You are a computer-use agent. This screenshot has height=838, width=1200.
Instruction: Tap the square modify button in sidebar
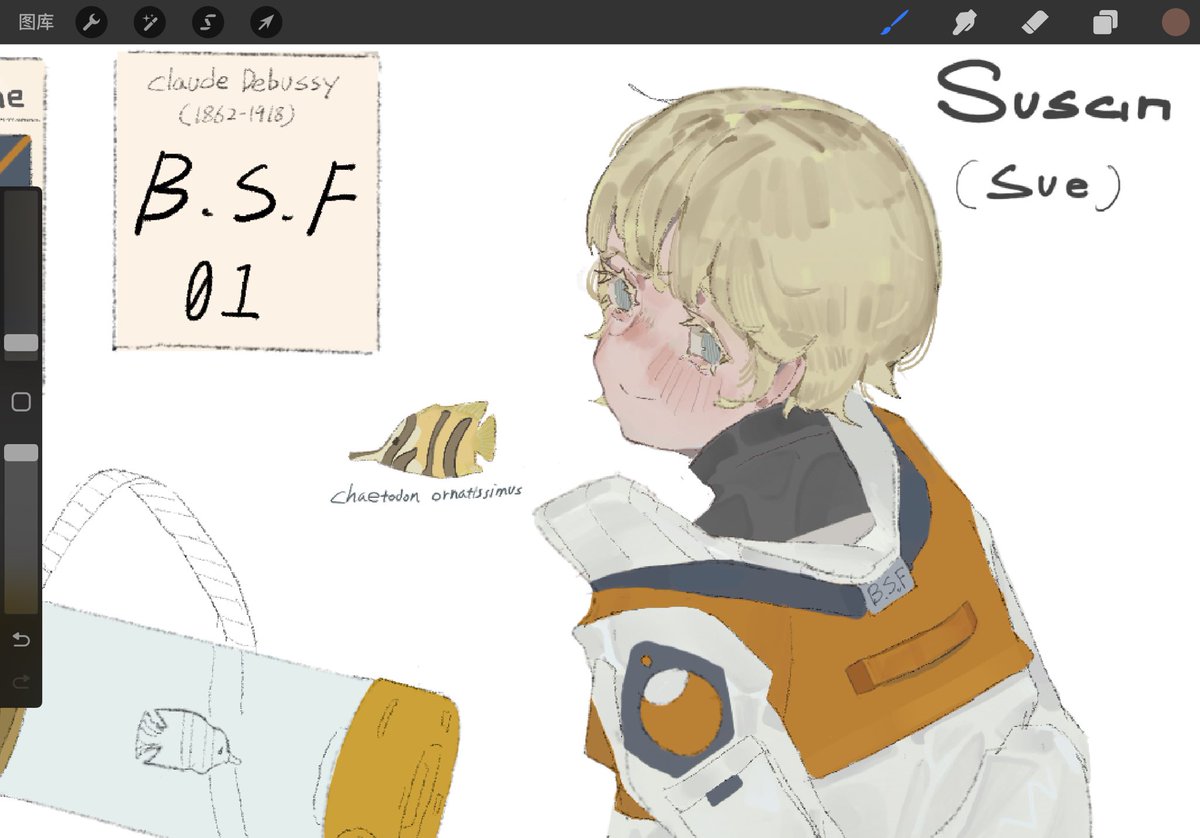coord(21,402)
